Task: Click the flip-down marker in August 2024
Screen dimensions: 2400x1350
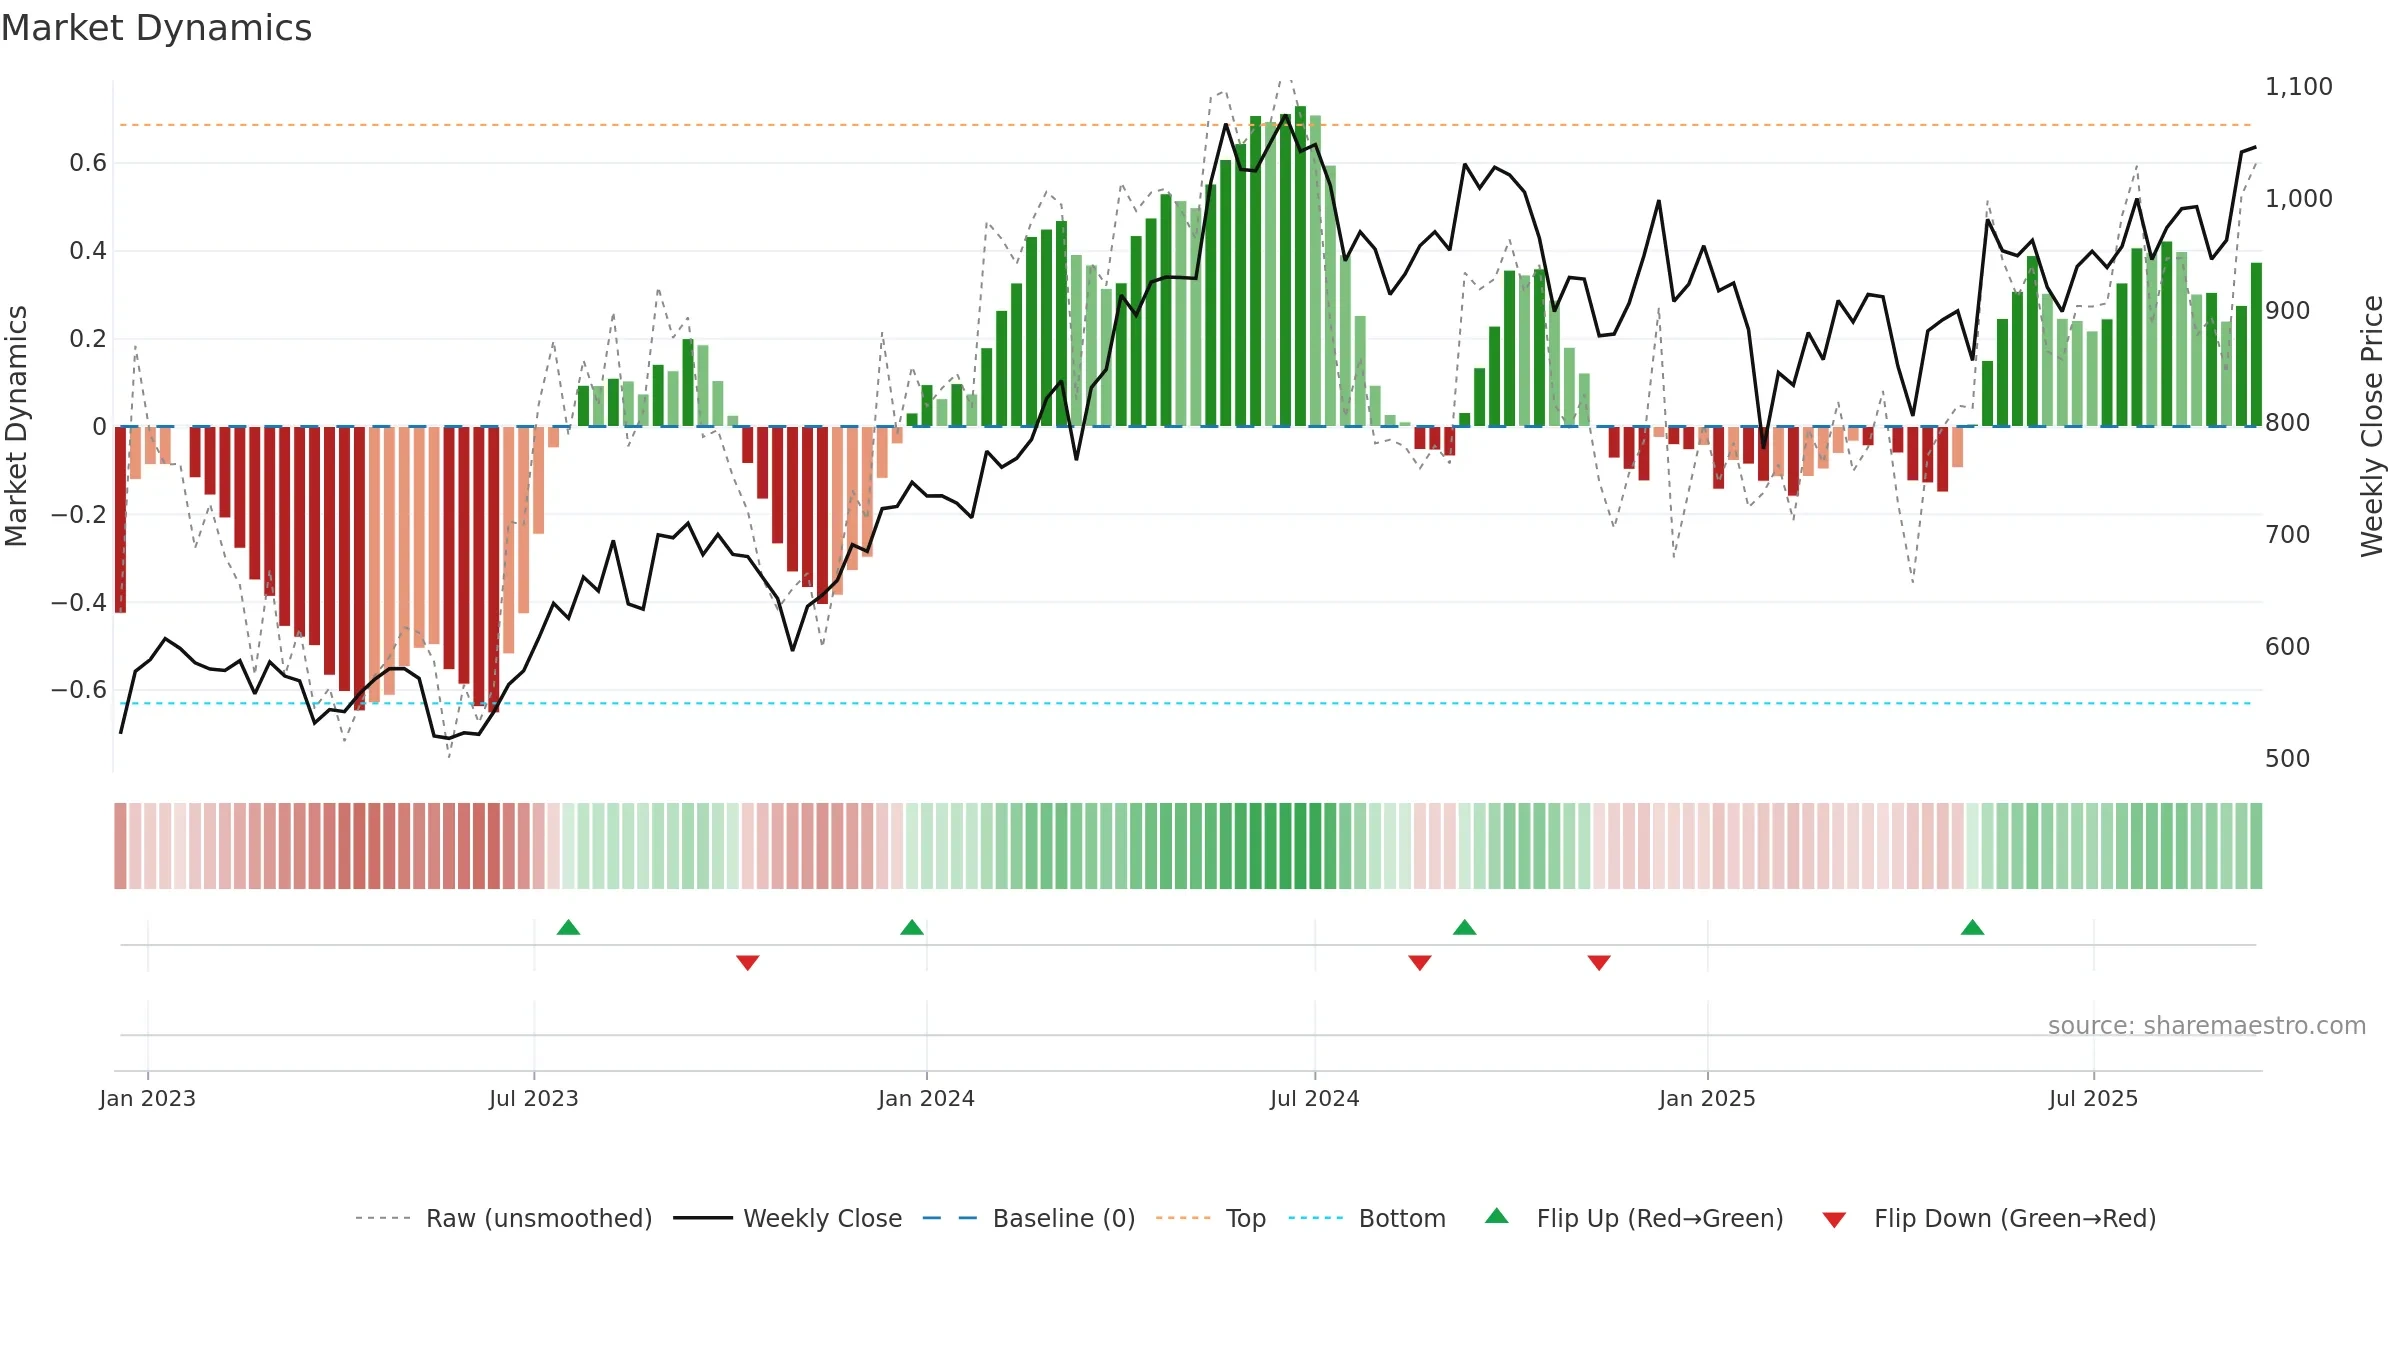Action: [1420, 963]
